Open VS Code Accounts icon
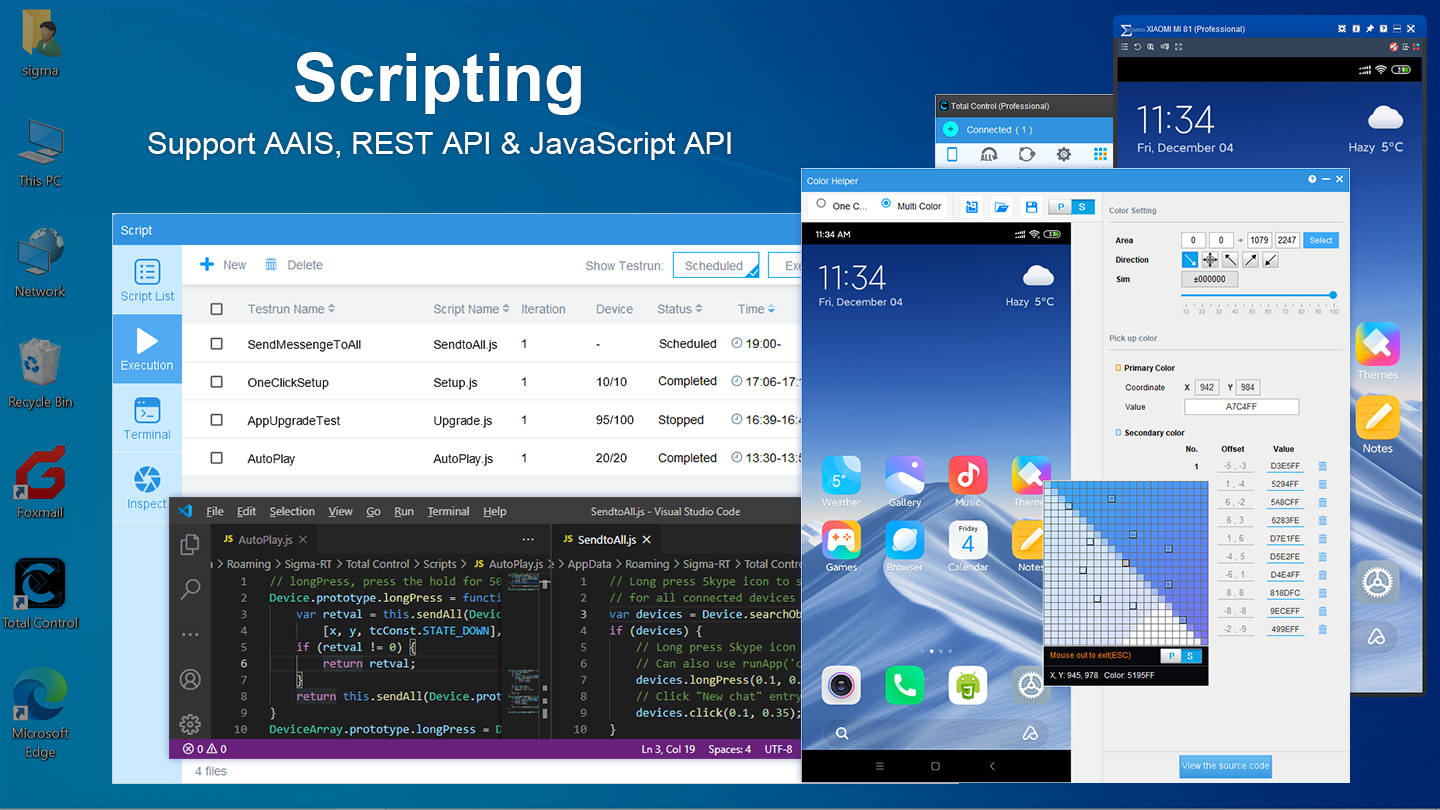The width and height of the screenshot is (1440, 810). (x=190, y=680)
